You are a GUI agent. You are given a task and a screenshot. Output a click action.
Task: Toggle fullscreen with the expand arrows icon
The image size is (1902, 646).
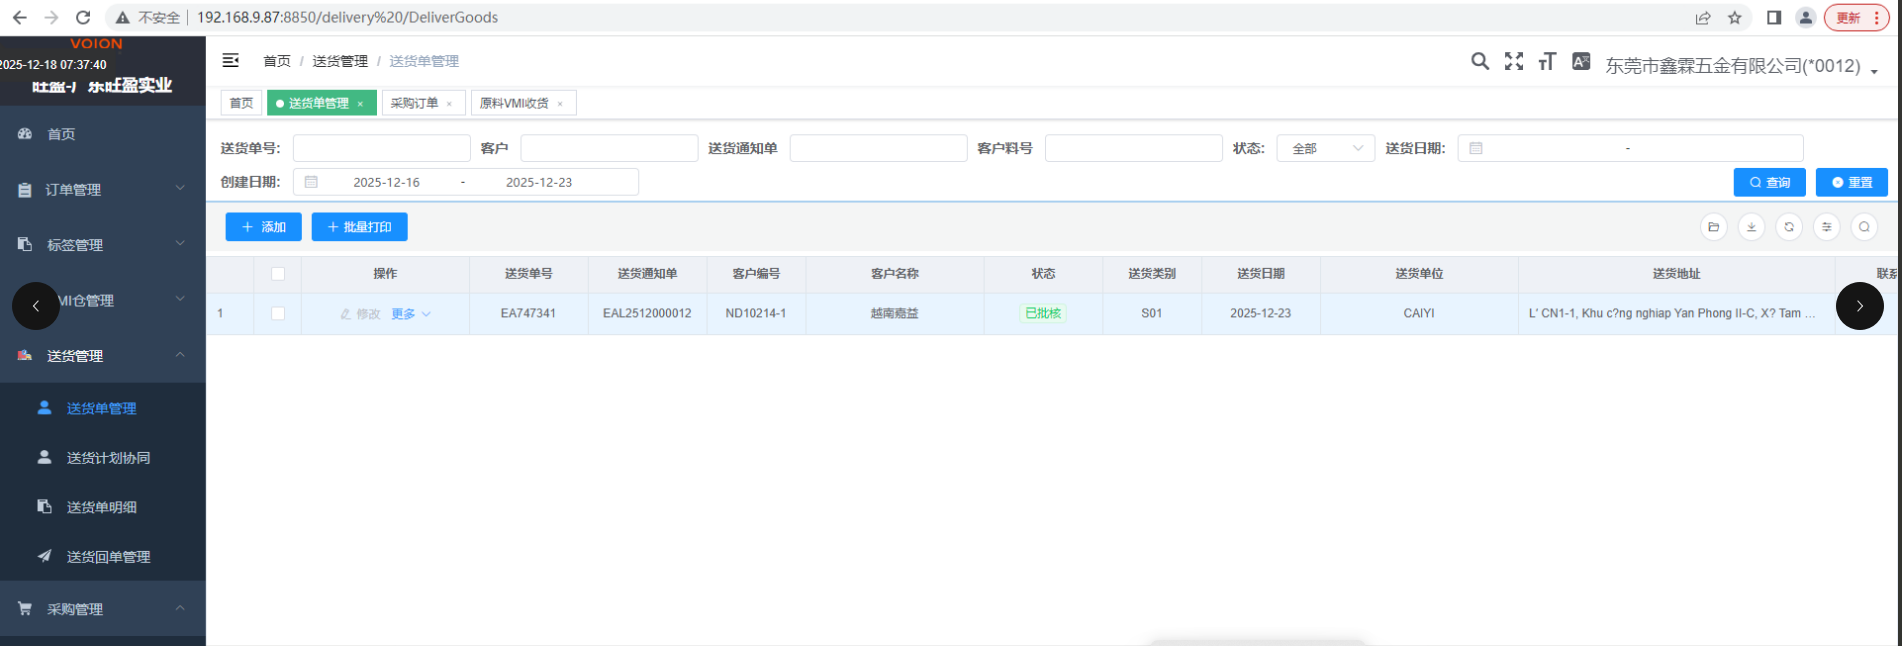click(1514, 61)
